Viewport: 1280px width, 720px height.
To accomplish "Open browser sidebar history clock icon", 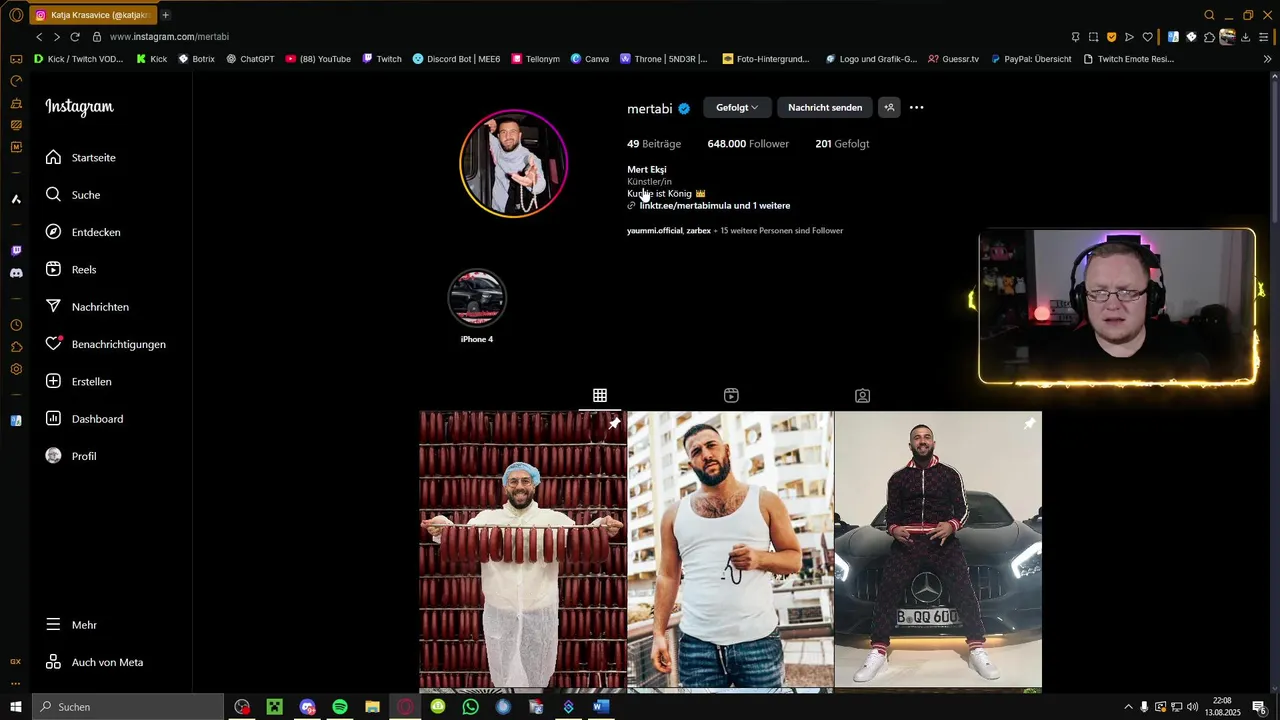I will pyautogui.click(x=16, y=325).
